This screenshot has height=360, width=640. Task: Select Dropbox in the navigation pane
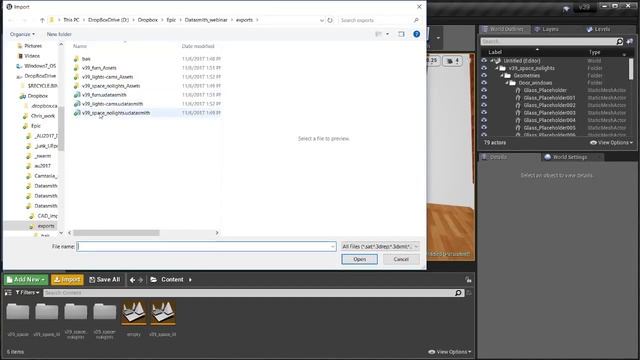pyautogui.click(x=38, y=96)
